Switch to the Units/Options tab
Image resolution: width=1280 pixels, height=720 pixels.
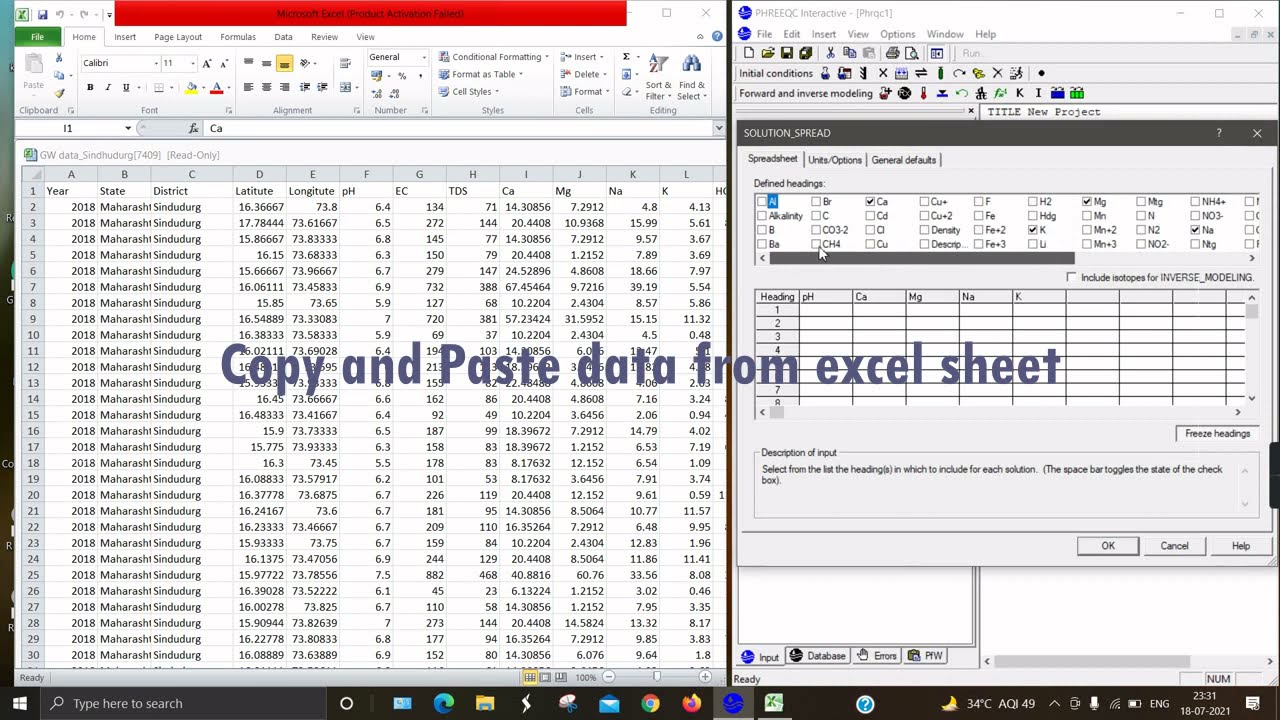835,160
